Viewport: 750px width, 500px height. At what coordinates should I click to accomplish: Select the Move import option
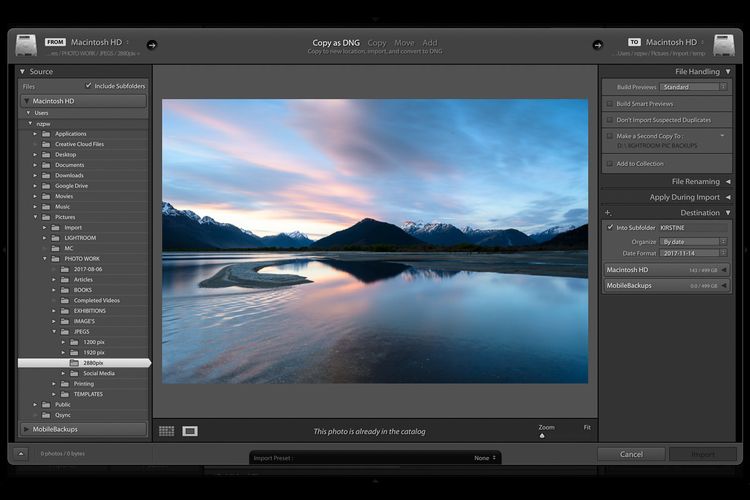(404, 43)
